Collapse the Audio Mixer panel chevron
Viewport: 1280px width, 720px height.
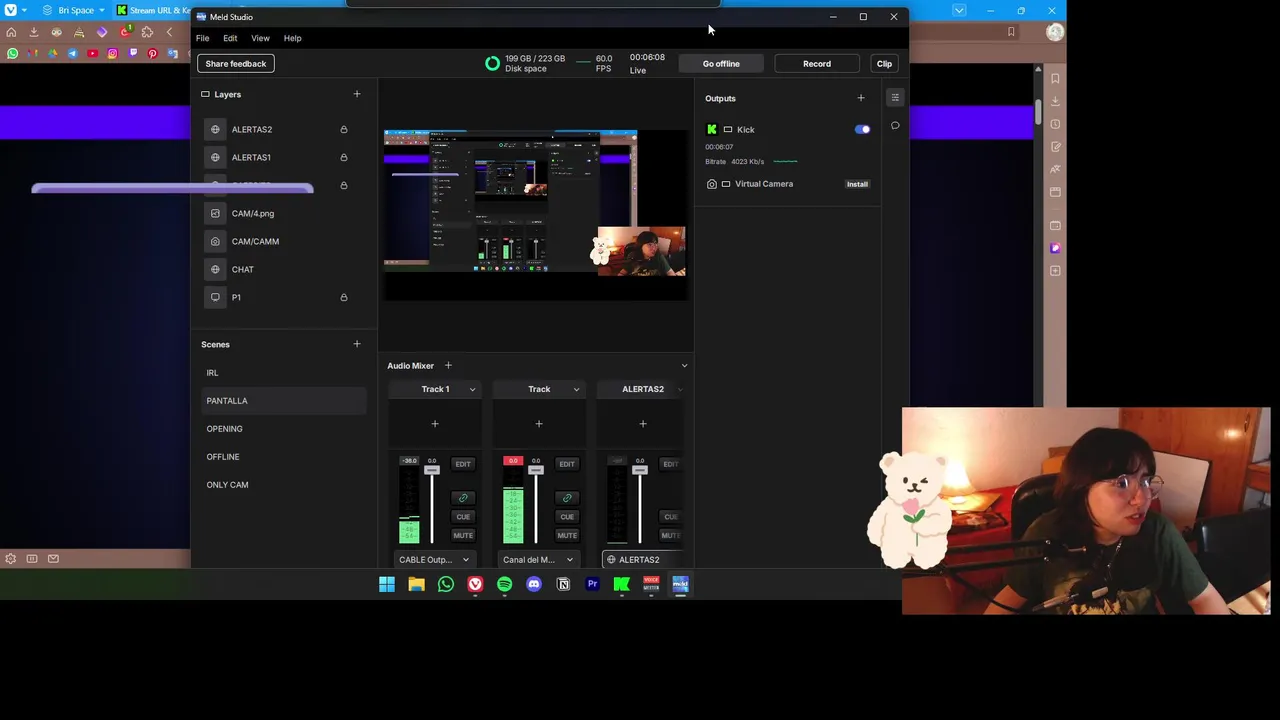pyautogui.click(x=684, y=366)
